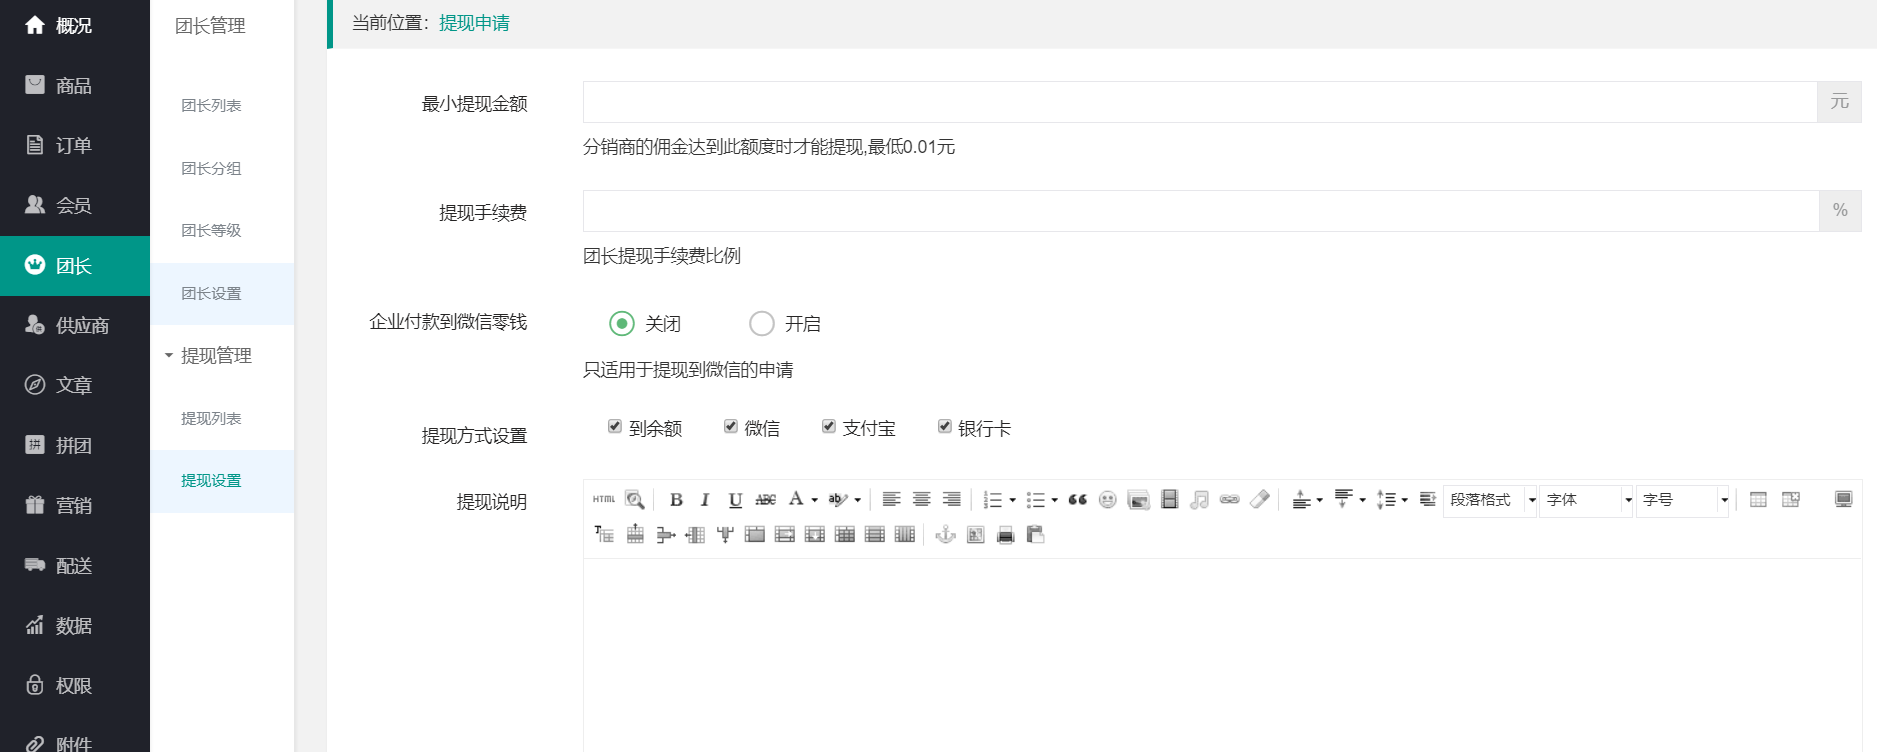Image resolution: width=1877 pixels, height=752 pixels.
Task: Uncheck the 到余额 checkbox
Action: [x=615, y=426]
